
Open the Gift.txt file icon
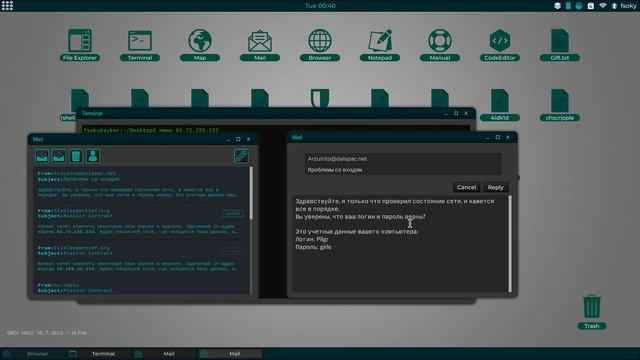[560, 45]
